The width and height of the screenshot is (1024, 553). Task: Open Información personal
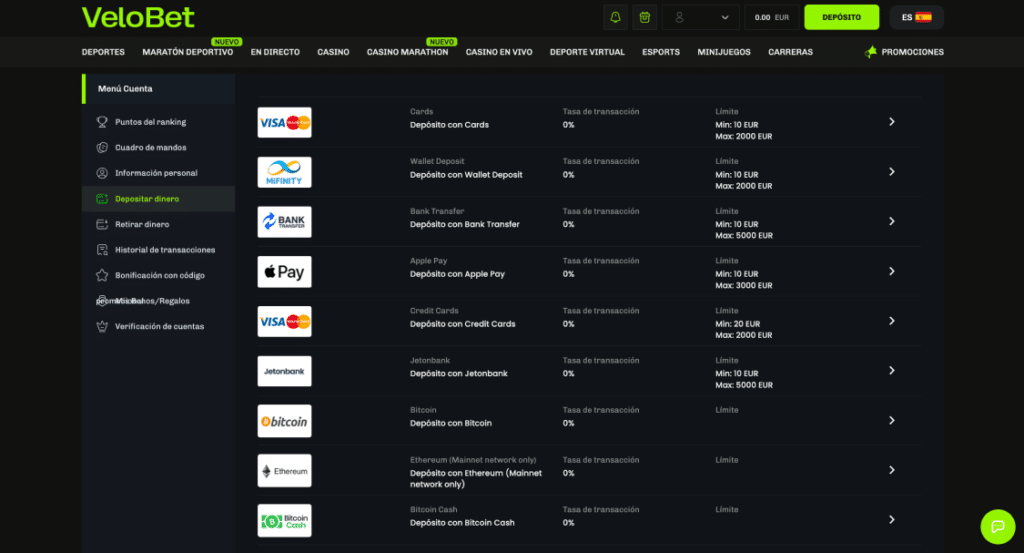(156, 173)
